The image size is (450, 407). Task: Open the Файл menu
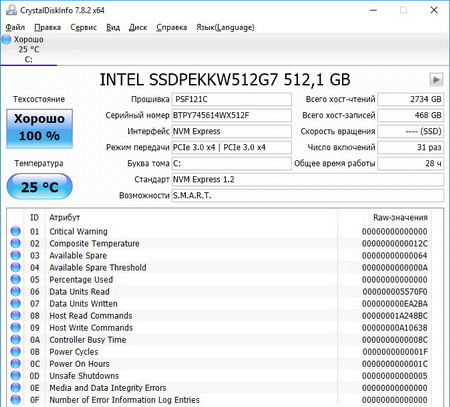[15, 27]
